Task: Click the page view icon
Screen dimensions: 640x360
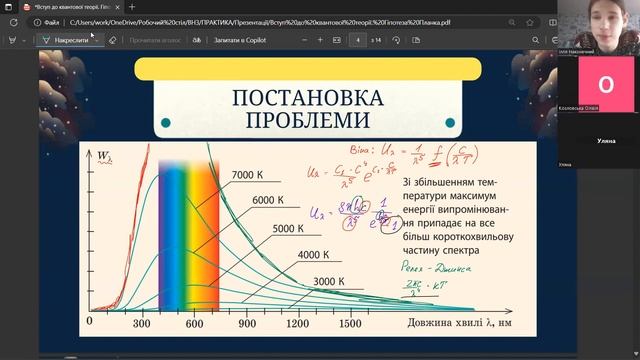Action: 416,40
